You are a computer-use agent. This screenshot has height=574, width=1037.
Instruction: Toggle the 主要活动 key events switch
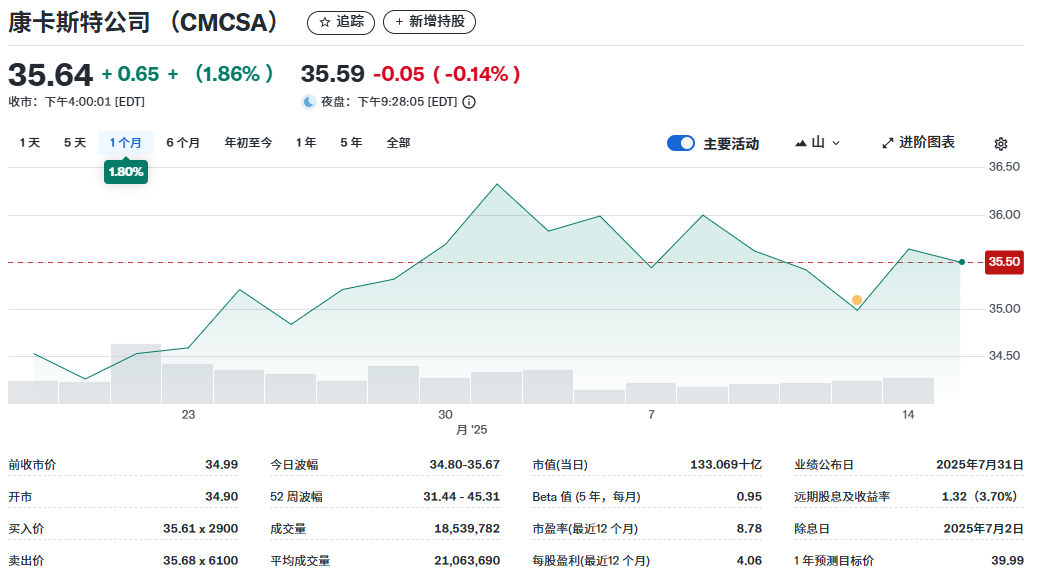[681, 143]
